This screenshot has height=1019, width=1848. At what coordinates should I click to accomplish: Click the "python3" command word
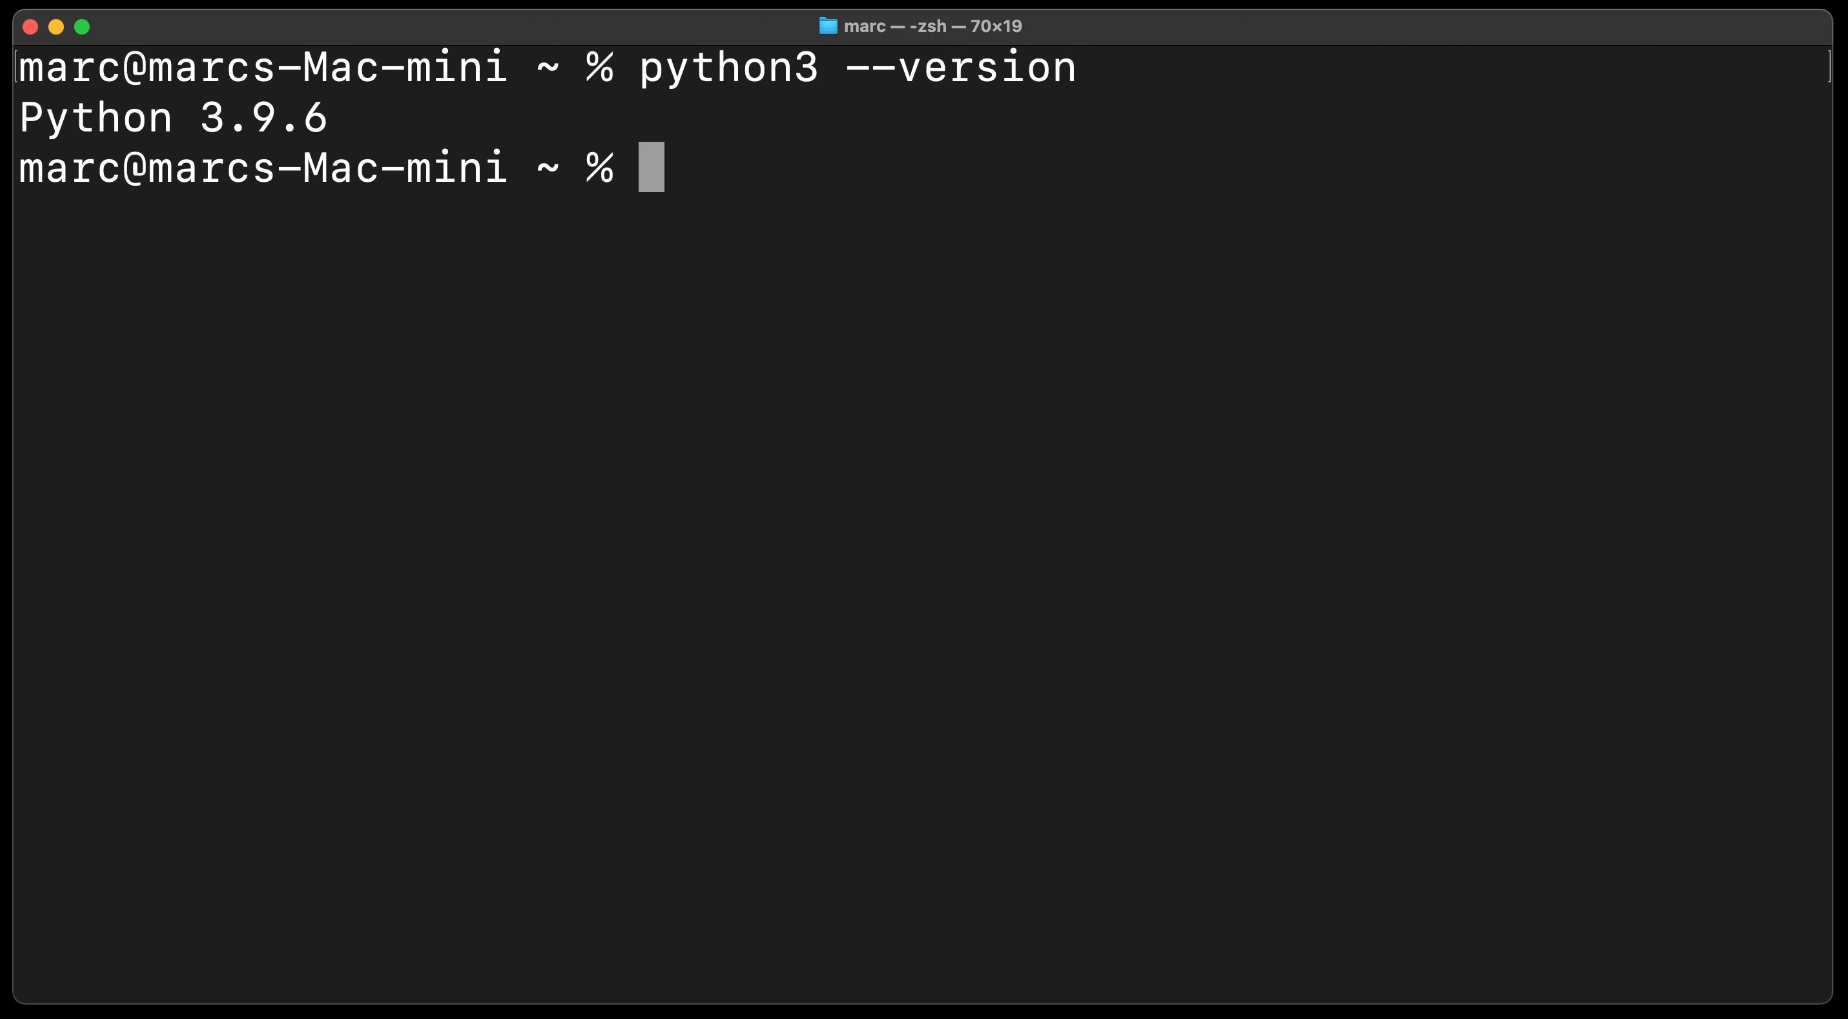pos(728,68)
